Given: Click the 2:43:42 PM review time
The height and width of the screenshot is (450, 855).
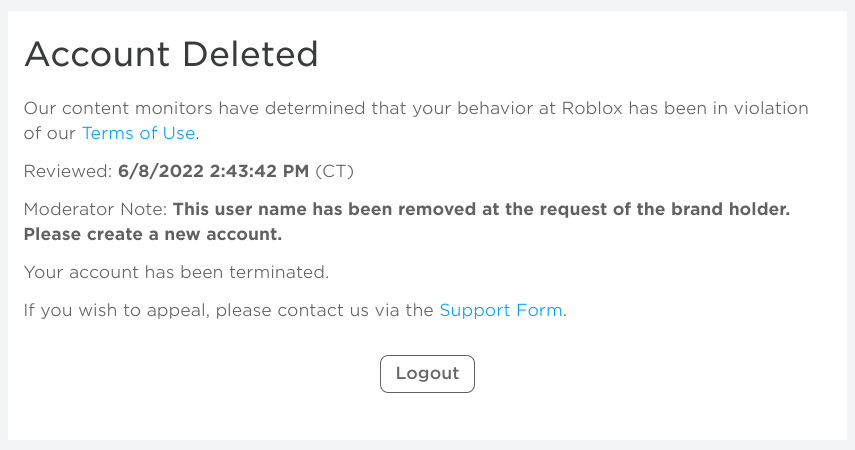Looking at the screenshot, I should click(x=256, y=171).
